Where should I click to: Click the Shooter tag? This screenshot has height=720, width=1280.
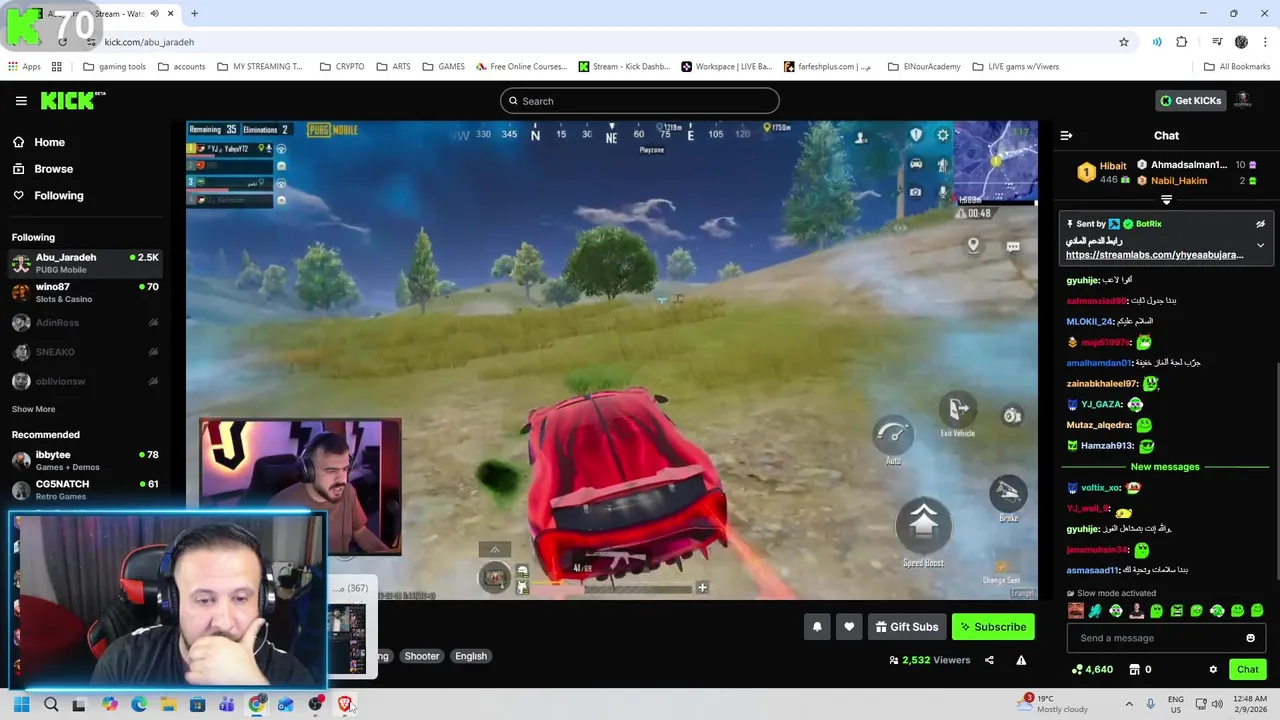(x=421, y=656)
